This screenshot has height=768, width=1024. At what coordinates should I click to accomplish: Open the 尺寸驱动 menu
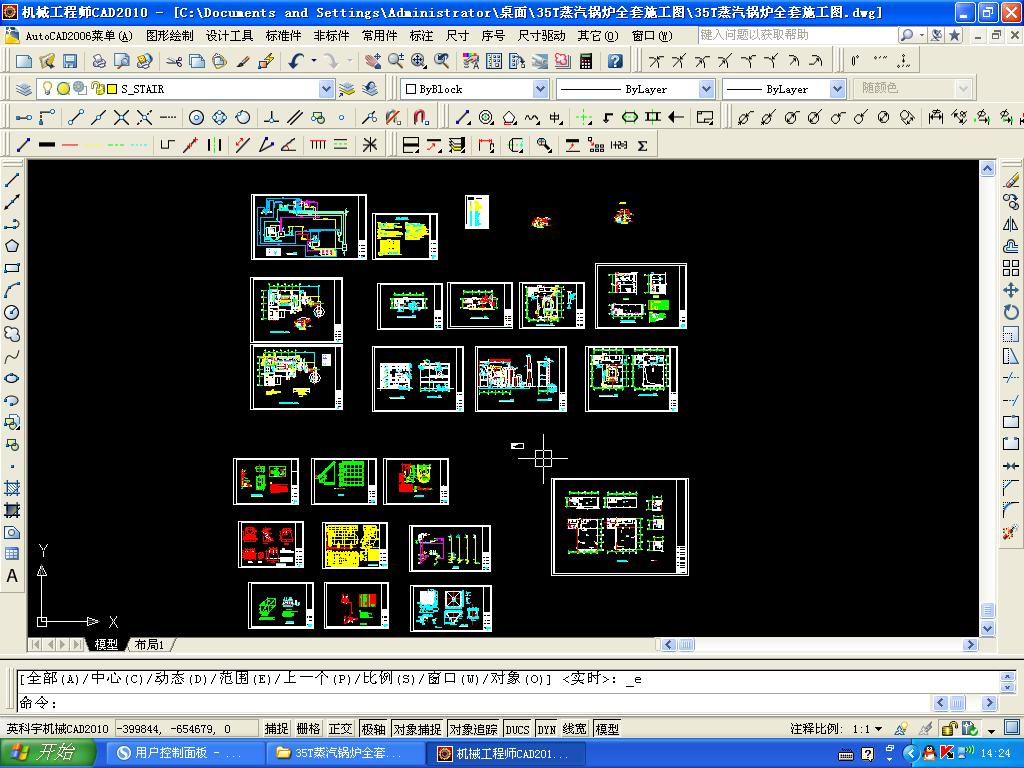tap(541, 35)
